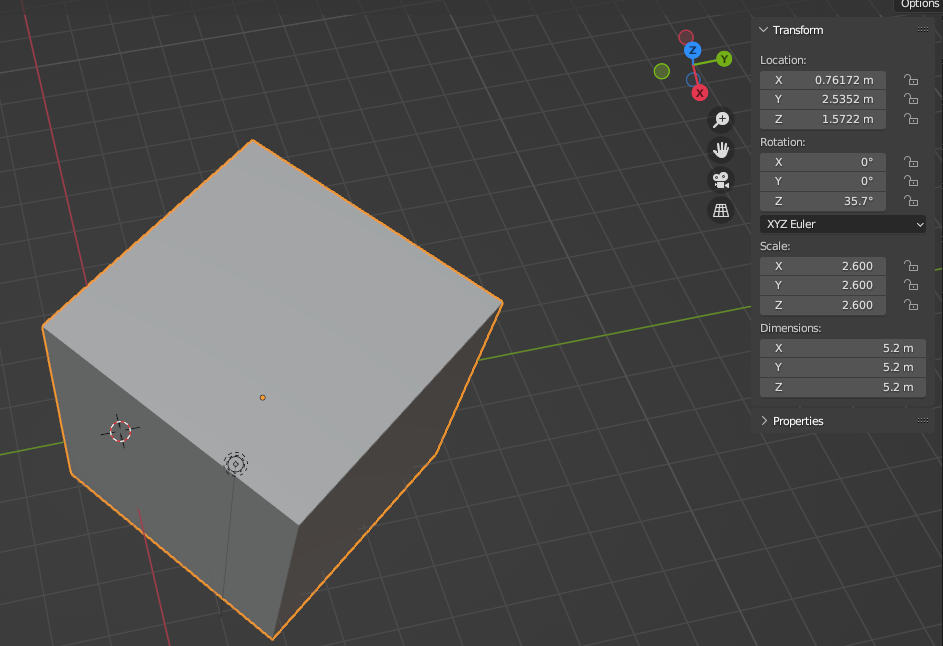
Task: Click the cube's orange origin dot
Action: click(262, 398)
